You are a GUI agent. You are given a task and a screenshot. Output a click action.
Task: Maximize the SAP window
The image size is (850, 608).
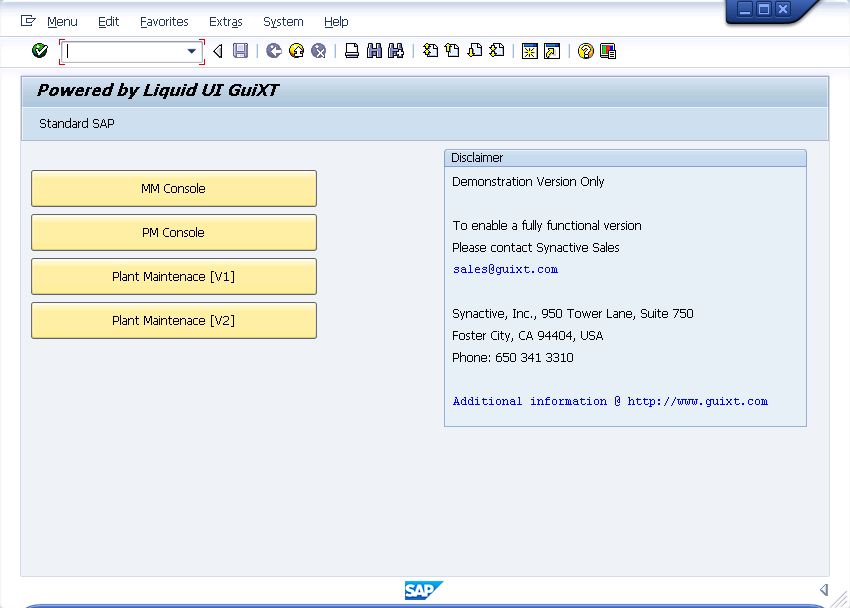tap(764, 9)
